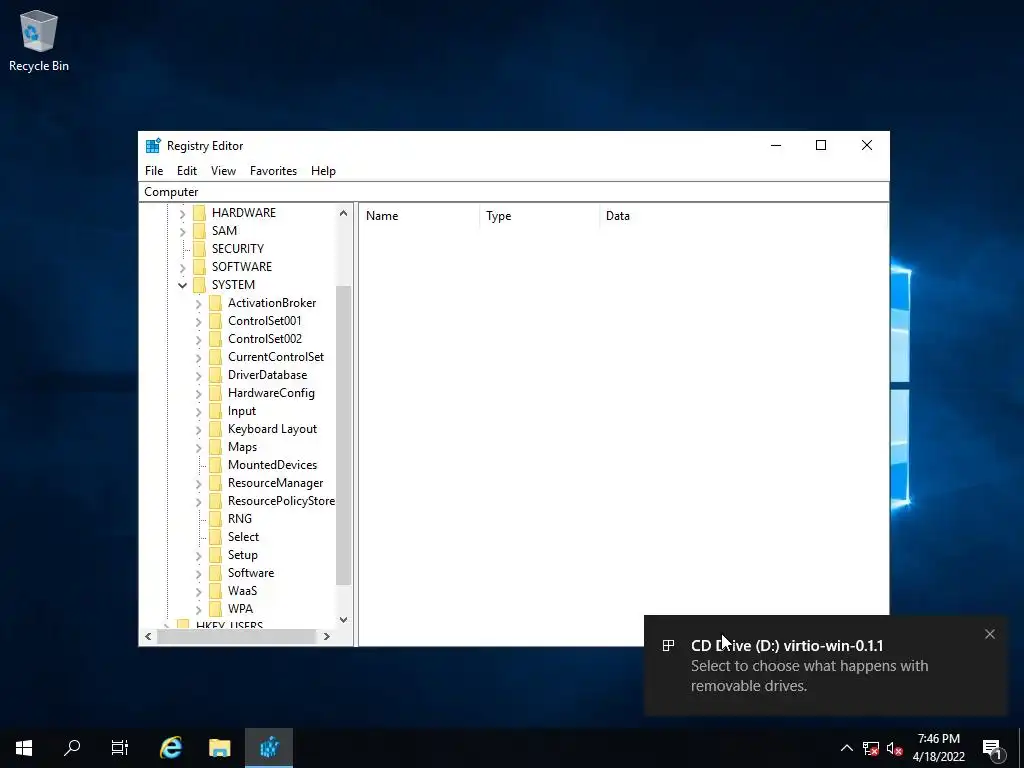The height and width of the screenshot is (768, 1024).
Task: Select the Maps key
Action: point(242,447)
